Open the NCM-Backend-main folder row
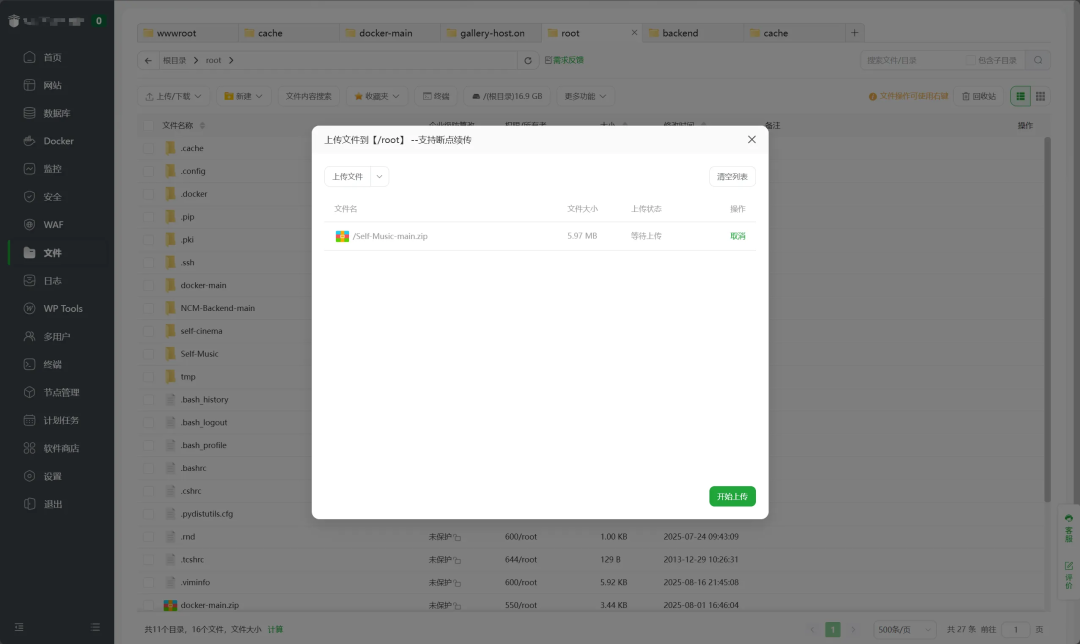This screenshot has width=1080, height=644. [218, 308]
